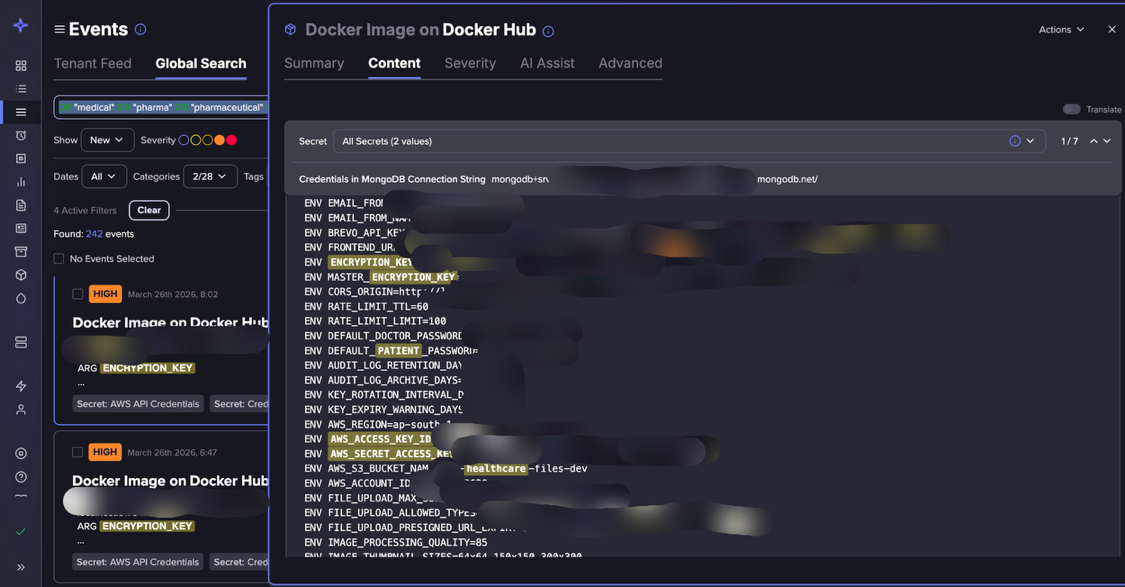Click hamburger menu icon beside Events title
The width and height of the screenshot is (1125, 587).
pos(60,29)
